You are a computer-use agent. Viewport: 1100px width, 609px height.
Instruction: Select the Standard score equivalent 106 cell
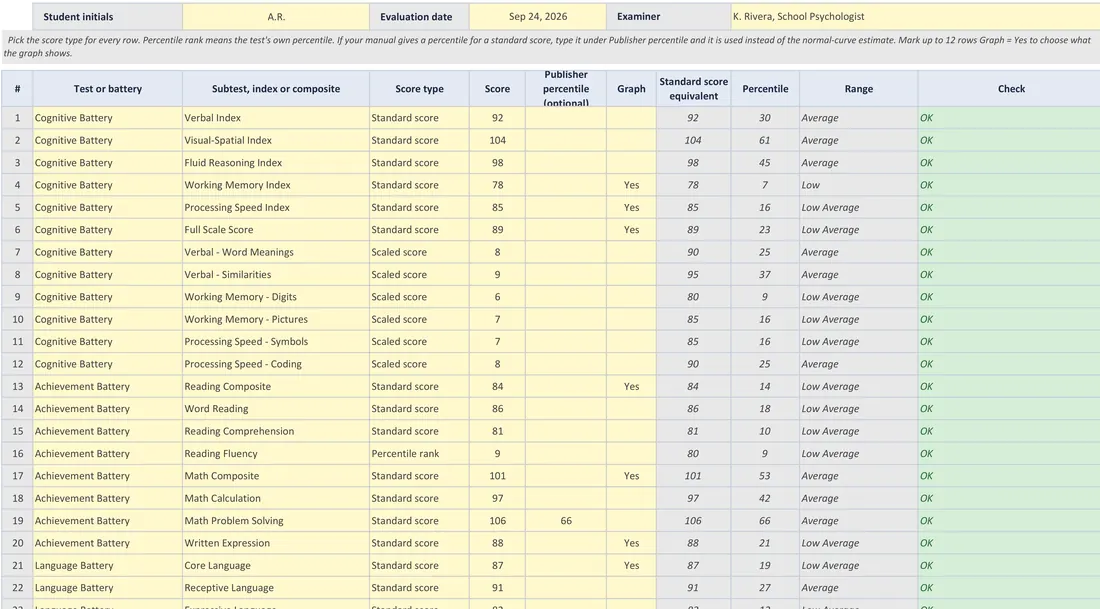(x=693, y=521)
